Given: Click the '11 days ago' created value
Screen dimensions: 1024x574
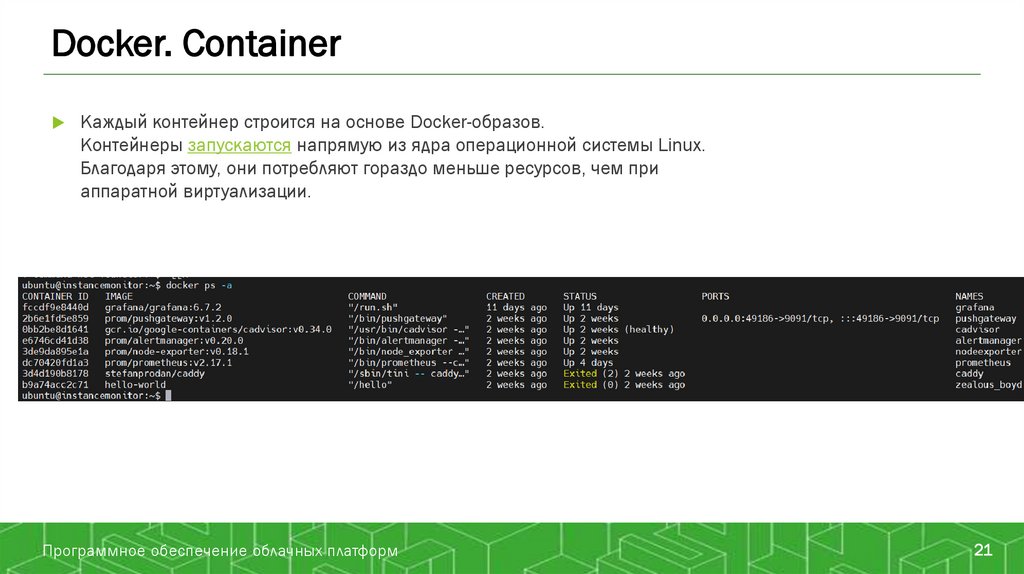Looking at the screenshot, I should click(517, 308).
